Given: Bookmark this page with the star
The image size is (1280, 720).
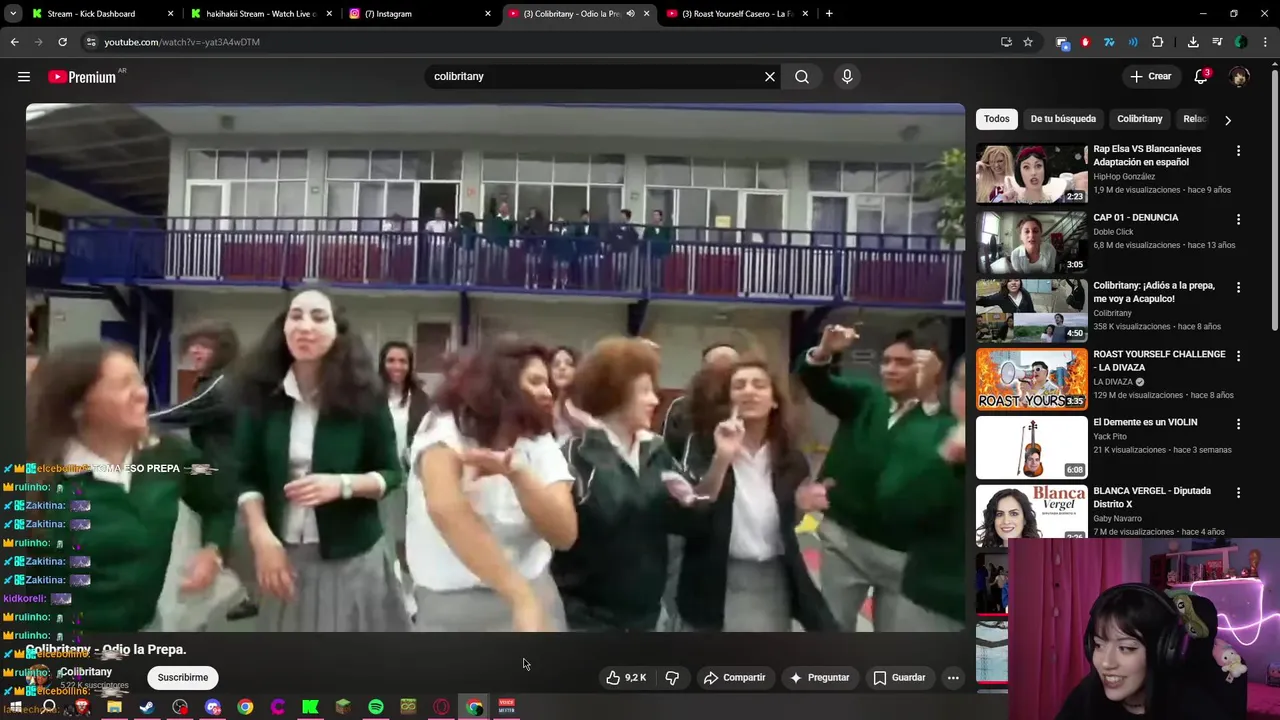Looking at the screenshot, I should 1027,42.
